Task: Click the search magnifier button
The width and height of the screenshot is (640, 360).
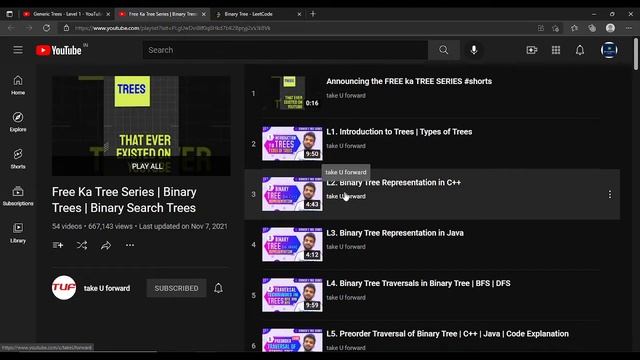Action: [444, 50]
